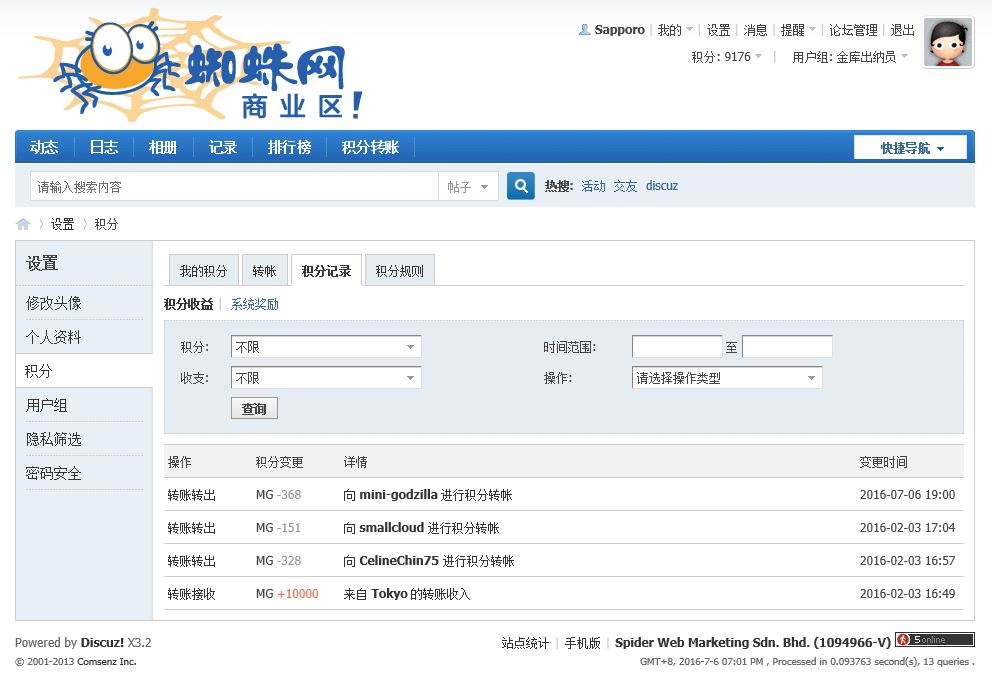Open the 收支 dropdown set to 不限

point(325,378)
